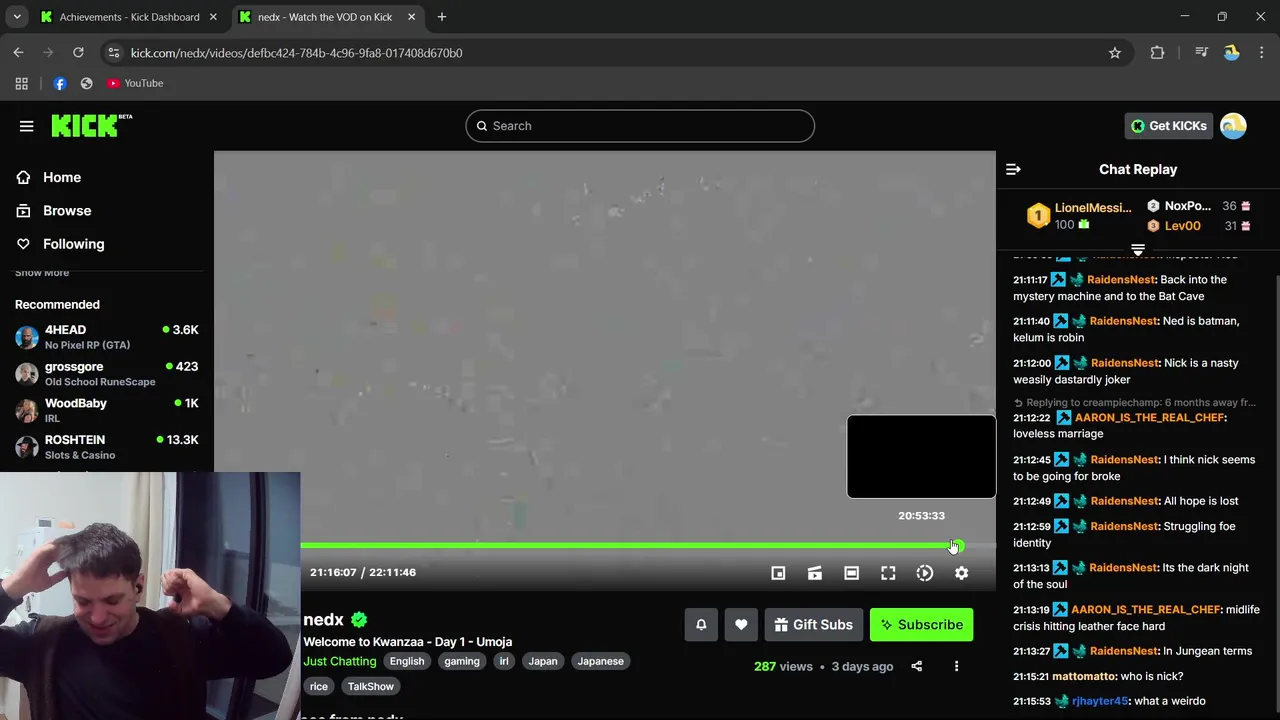Select the Japan tag
Image resolution: width=1280 pixels, height=720 pixels.
pyautogui.click(x=543, y=661)
